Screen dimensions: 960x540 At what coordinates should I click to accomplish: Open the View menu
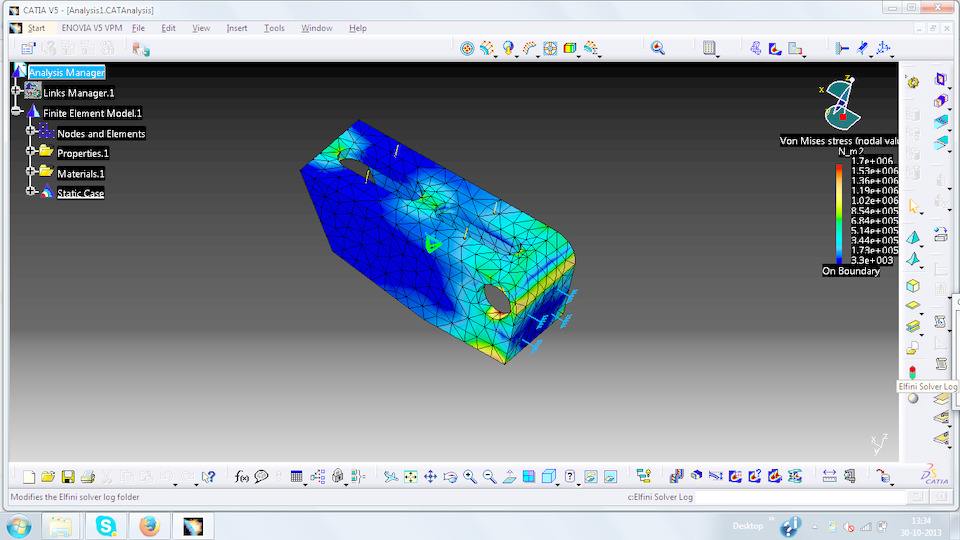201,28
